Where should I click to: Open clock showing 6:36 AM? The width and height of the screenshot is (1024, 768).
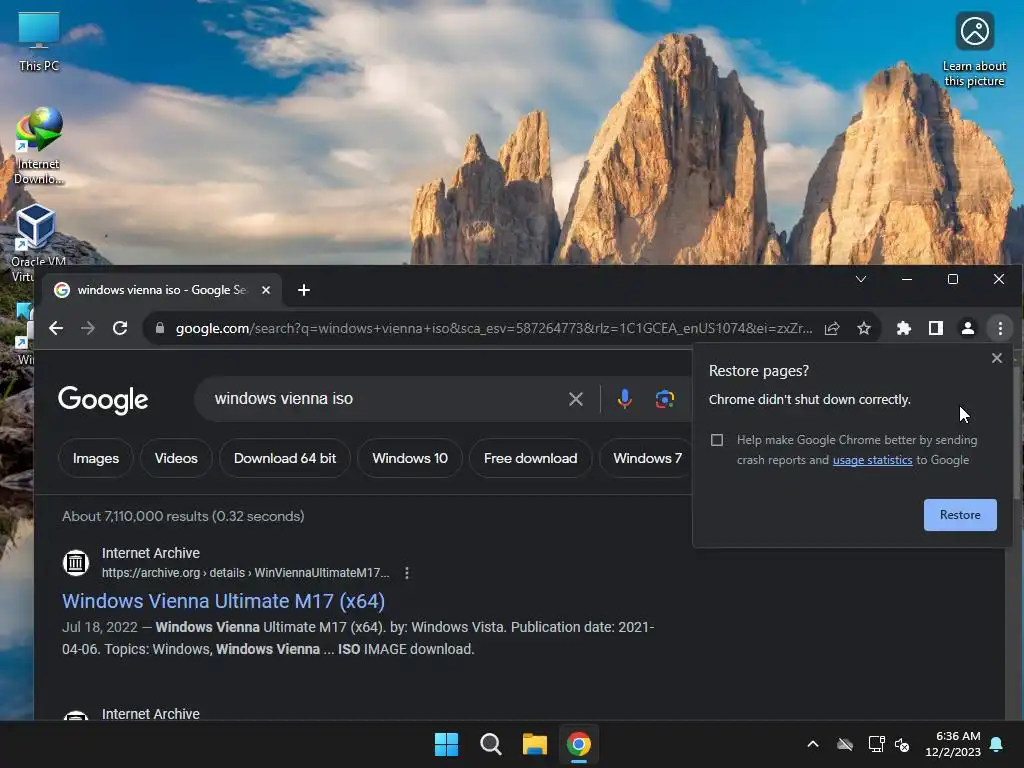[x=953, y=744]
